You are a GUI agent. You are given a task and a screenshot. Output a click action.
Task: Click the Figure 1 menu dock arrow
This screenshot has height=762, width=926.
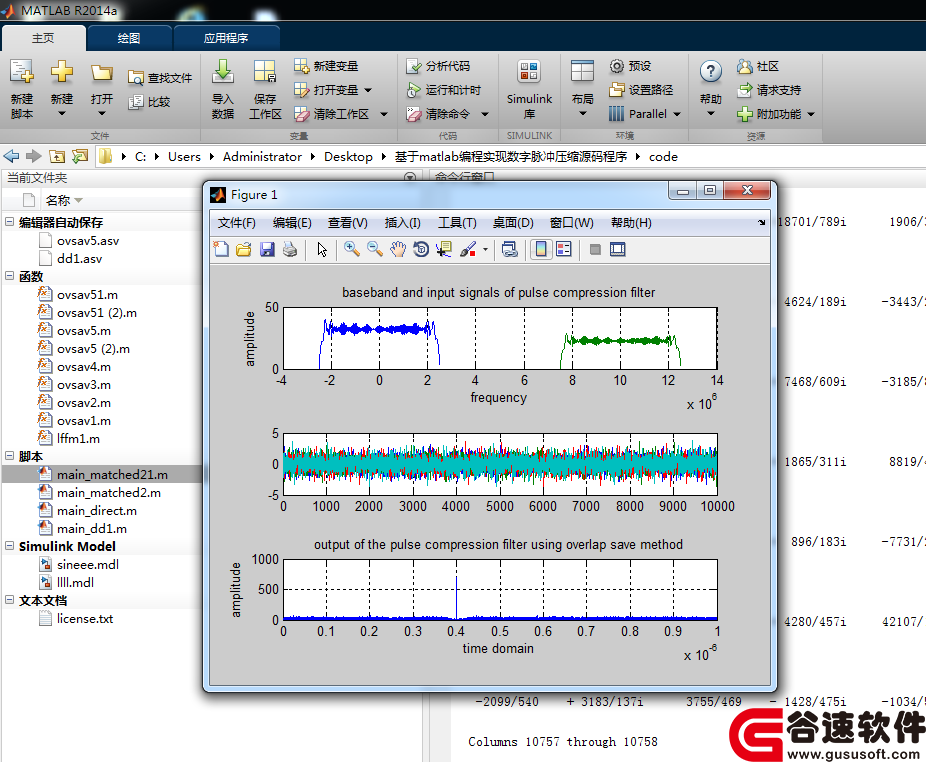761,222
